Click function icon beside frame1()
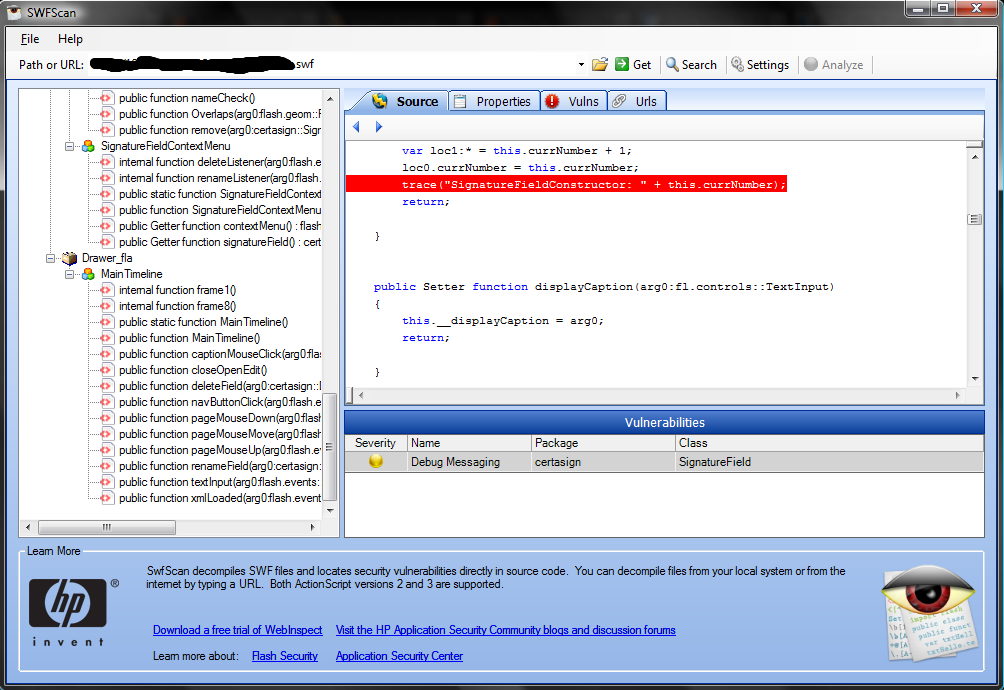 click(x=107, y=290)
